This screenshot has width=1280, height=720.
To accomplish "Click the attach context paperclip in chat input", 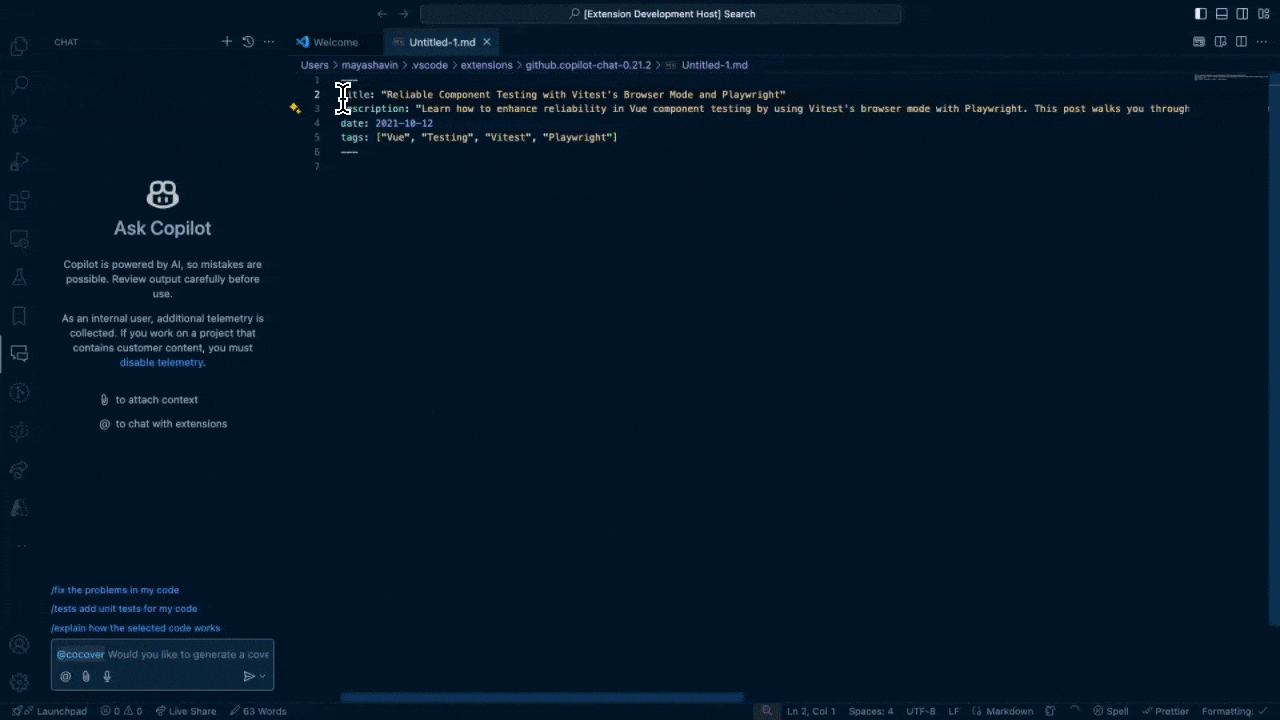I will coord(86,676).
